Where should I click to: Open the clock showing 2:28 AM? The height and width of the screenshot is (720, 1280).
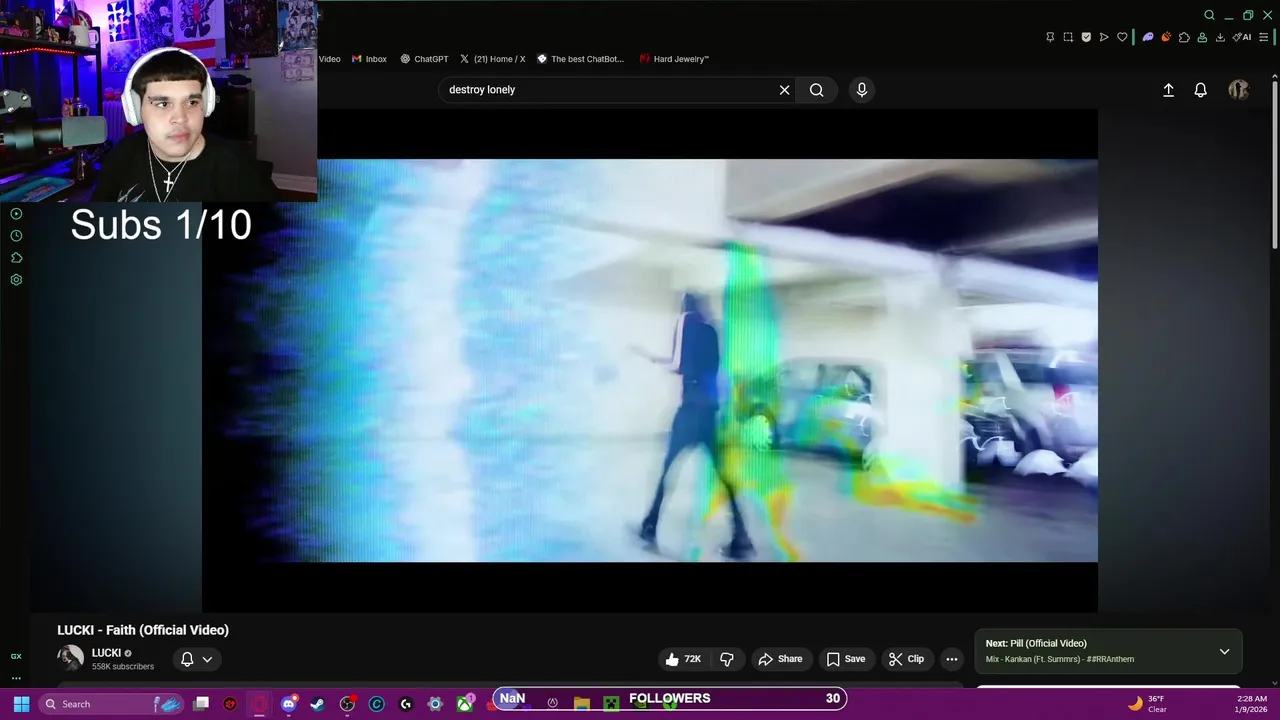coord(1252,704)
